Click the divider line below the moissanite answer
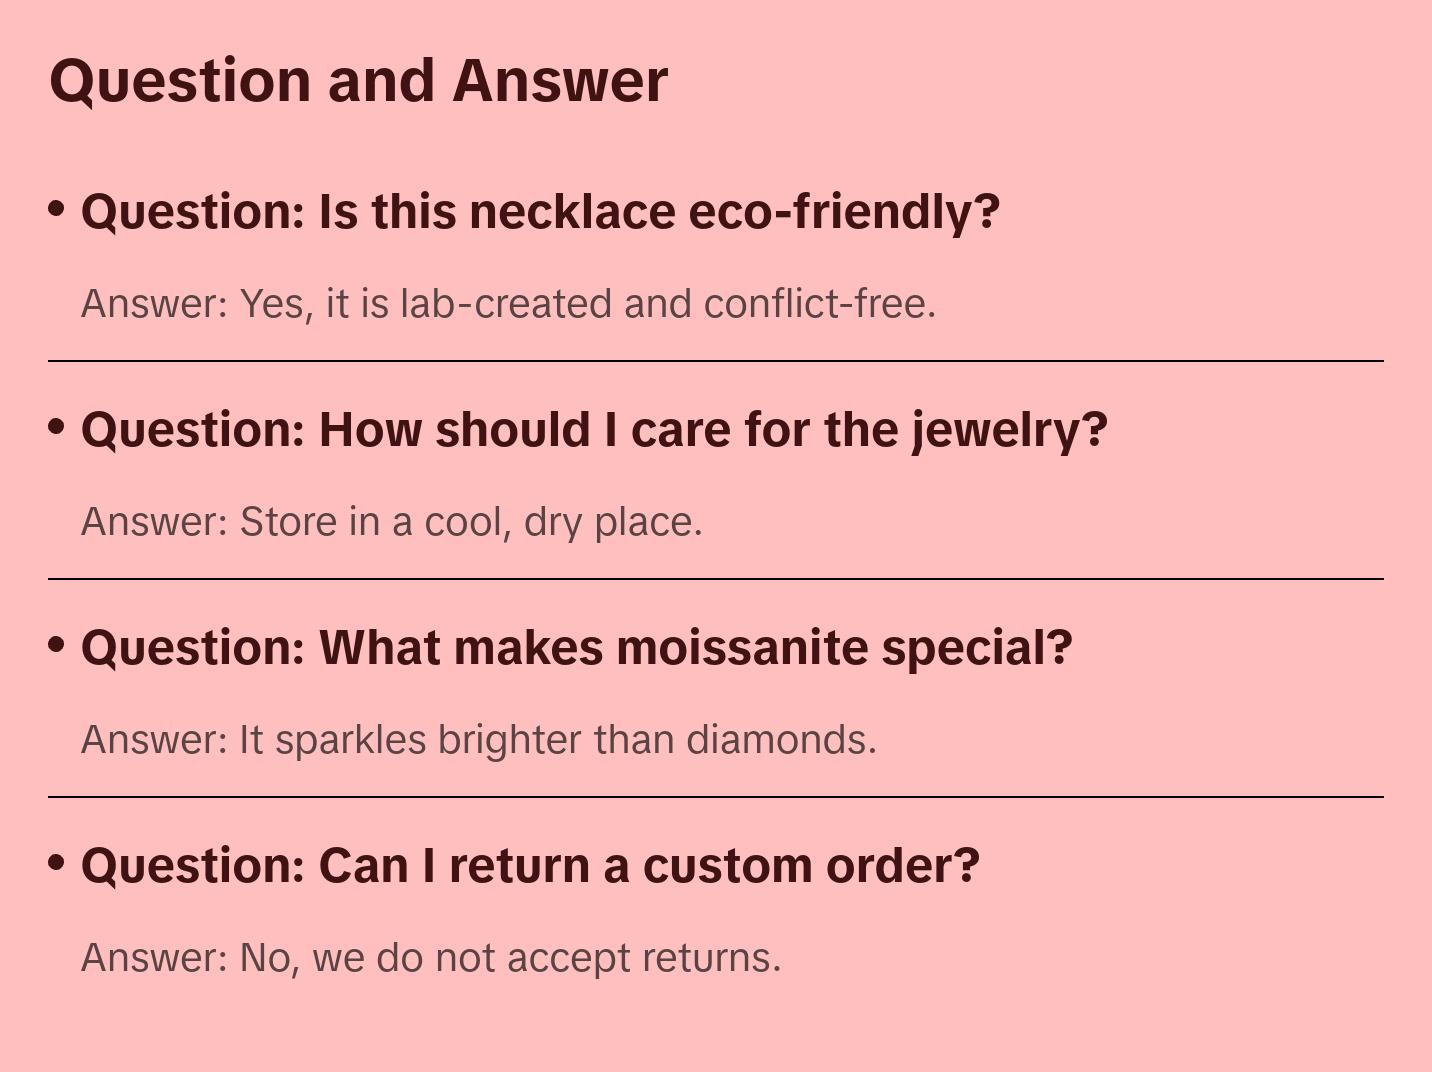Screen dimensions: 1432x1072 (x=716, y=797)
